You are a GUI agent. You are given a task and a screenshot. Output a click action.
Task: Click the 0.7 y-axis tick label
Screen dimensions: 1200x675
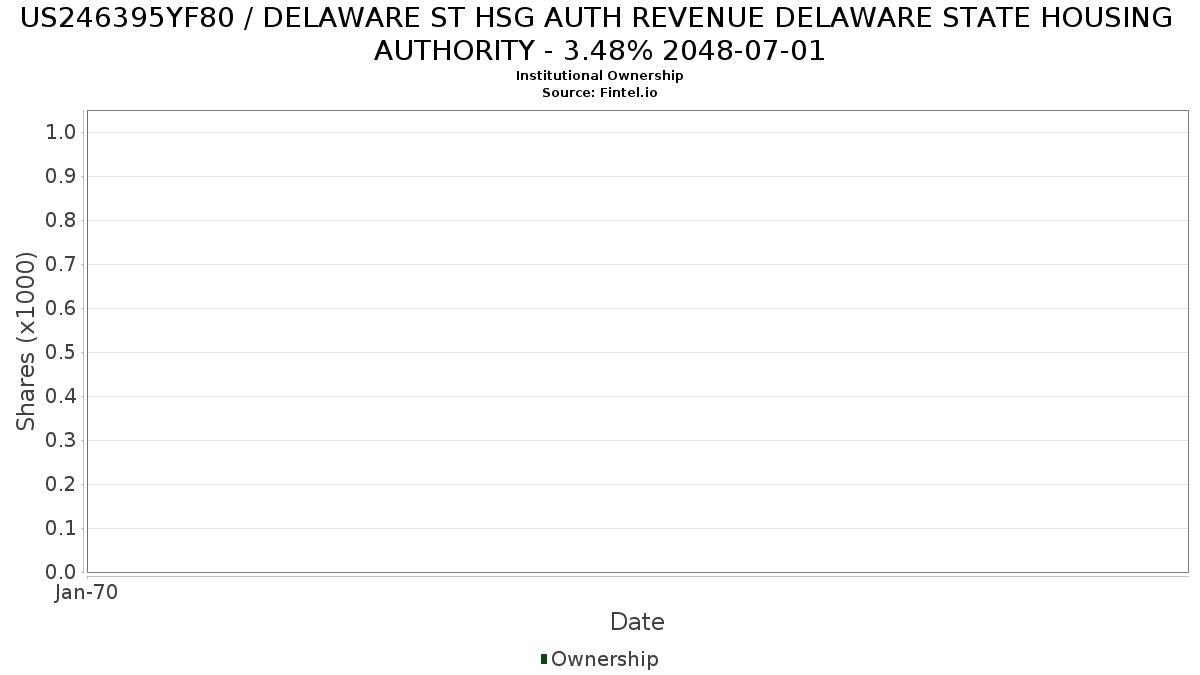click(62, 265)
